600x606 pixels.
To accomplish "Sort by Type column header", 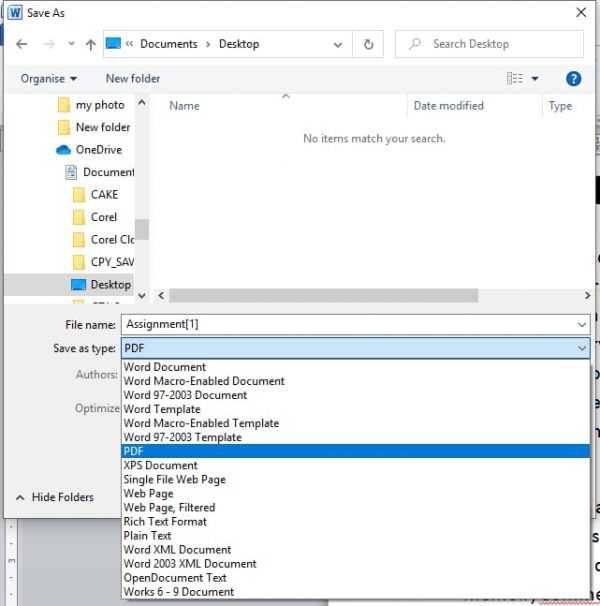I will [560, 106].
